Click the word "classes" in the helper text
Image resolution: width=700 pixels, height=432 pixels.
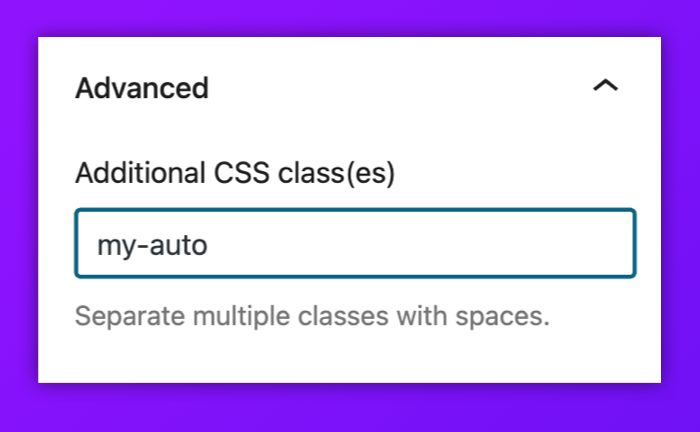(x=343, y=316)
